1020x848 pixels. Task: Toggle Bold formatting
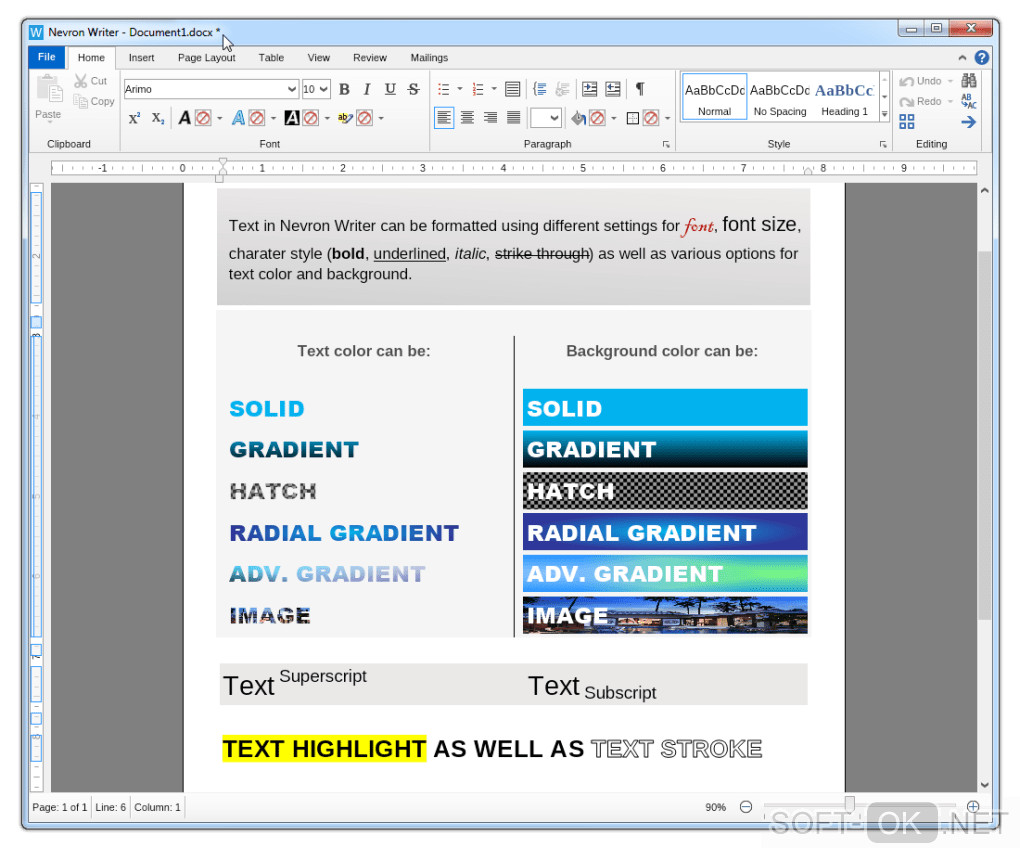tap(345, 89)
